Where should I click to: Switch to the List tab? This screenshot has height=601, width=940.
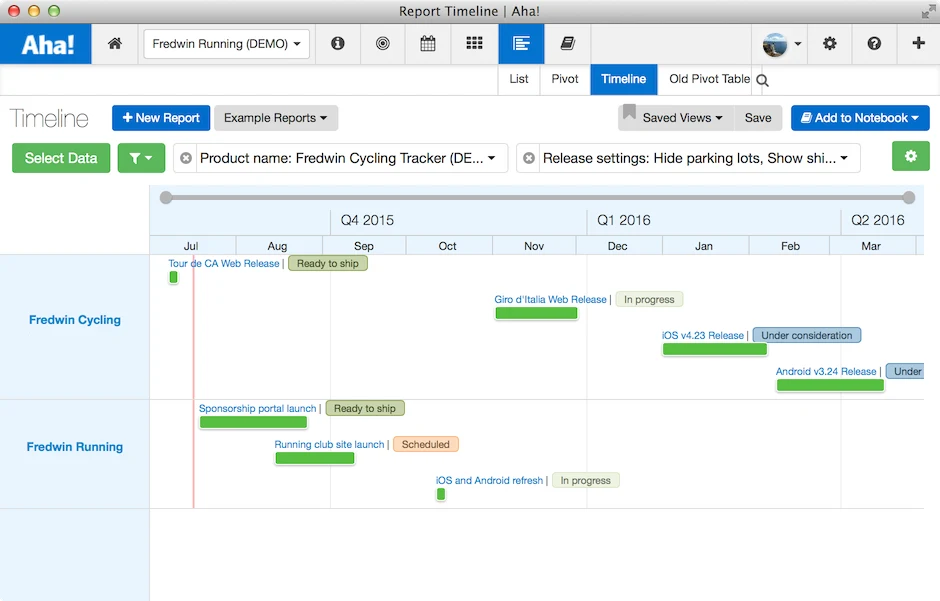tap(519, 79)
